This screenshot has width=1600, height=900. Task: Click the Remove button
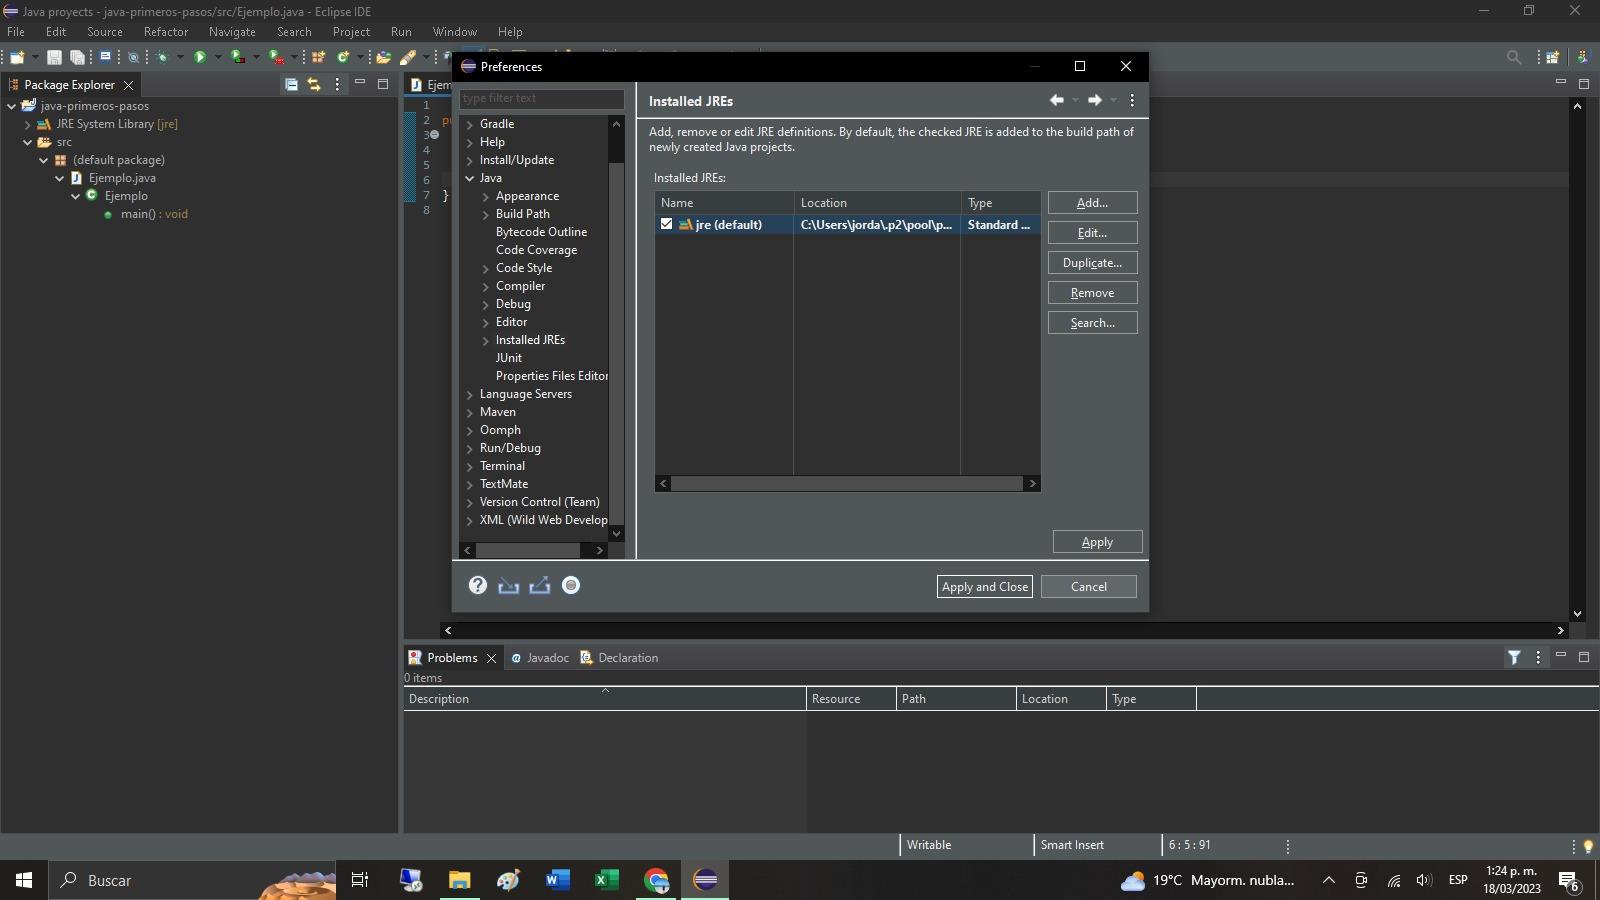pos(1092,293)
